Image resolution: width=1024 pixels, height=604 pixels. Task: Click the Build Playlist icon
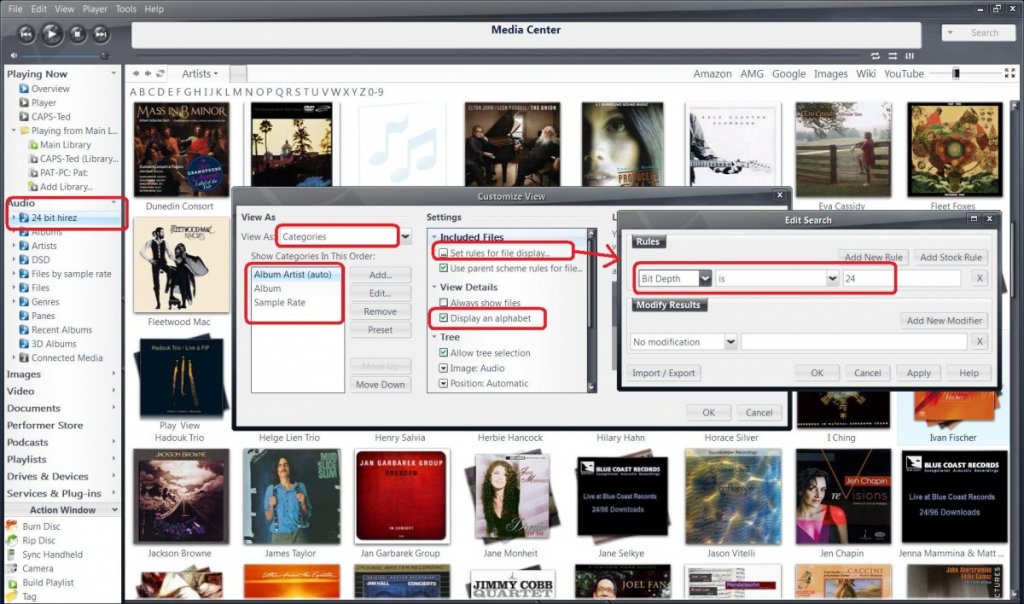click(x=12, y=582)
